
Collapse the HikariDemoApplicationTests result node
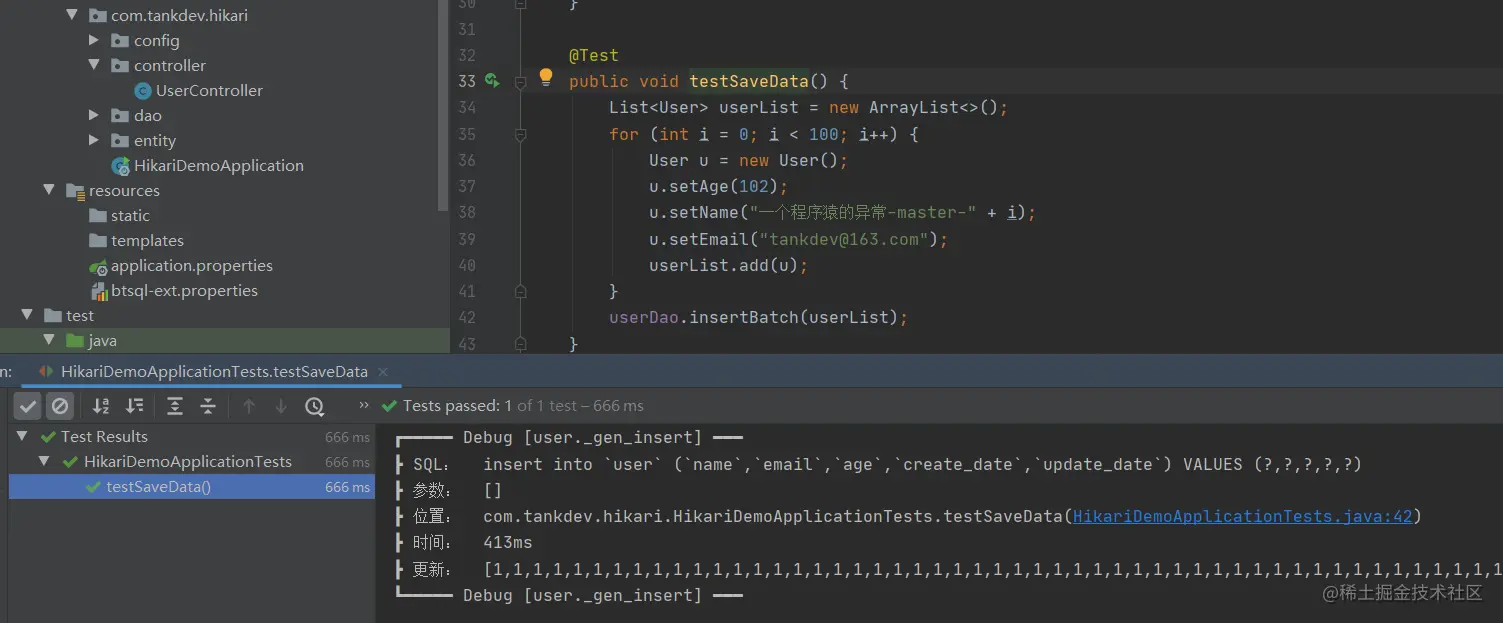(44, 461)
